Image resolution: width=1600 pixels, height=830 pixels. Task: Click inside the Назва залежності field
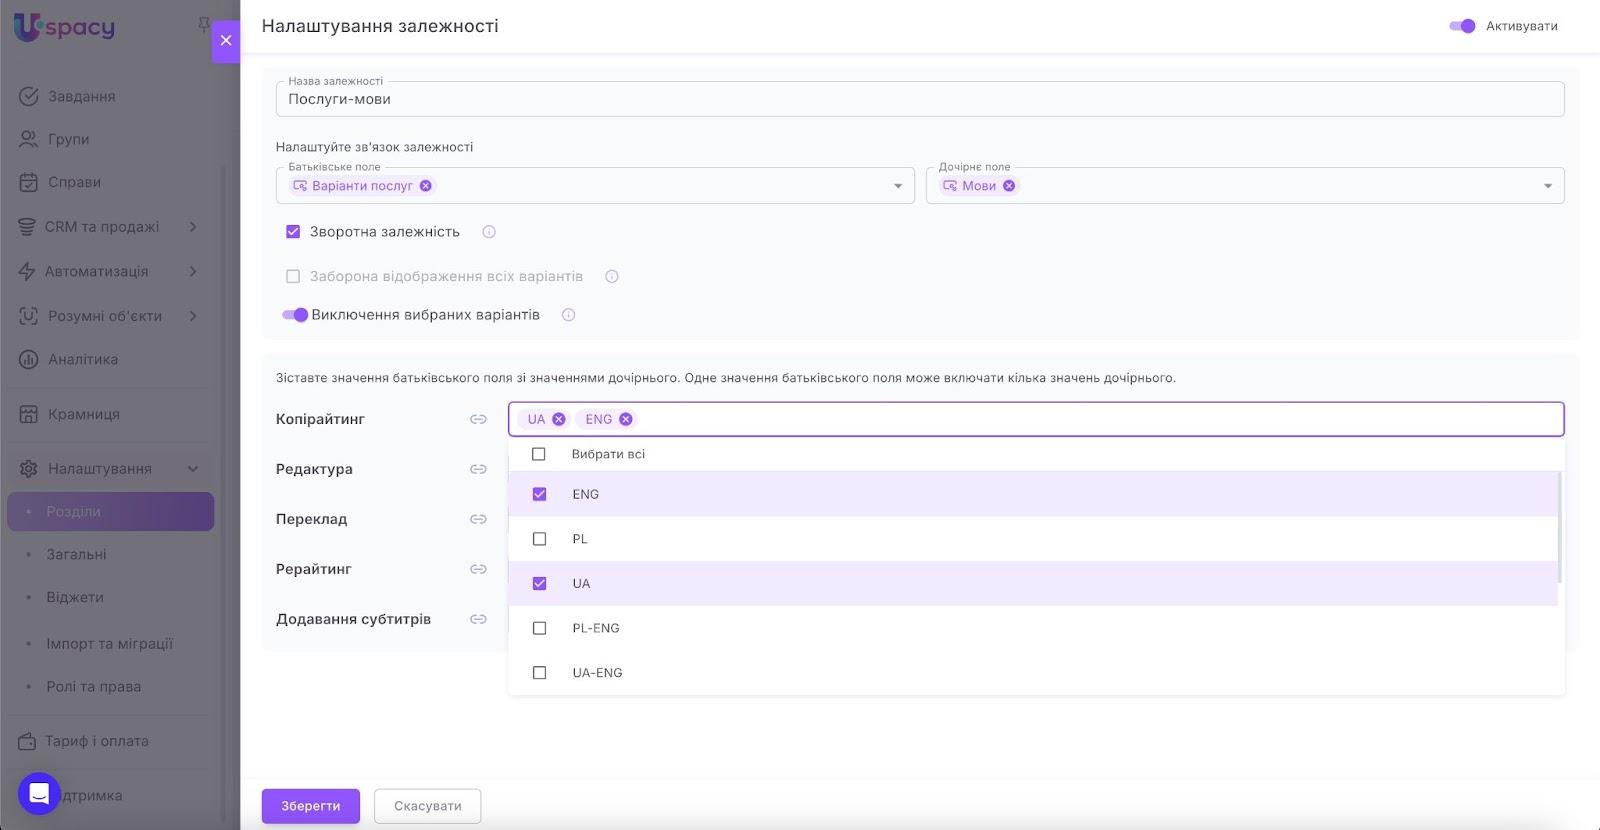pos(918,100)
